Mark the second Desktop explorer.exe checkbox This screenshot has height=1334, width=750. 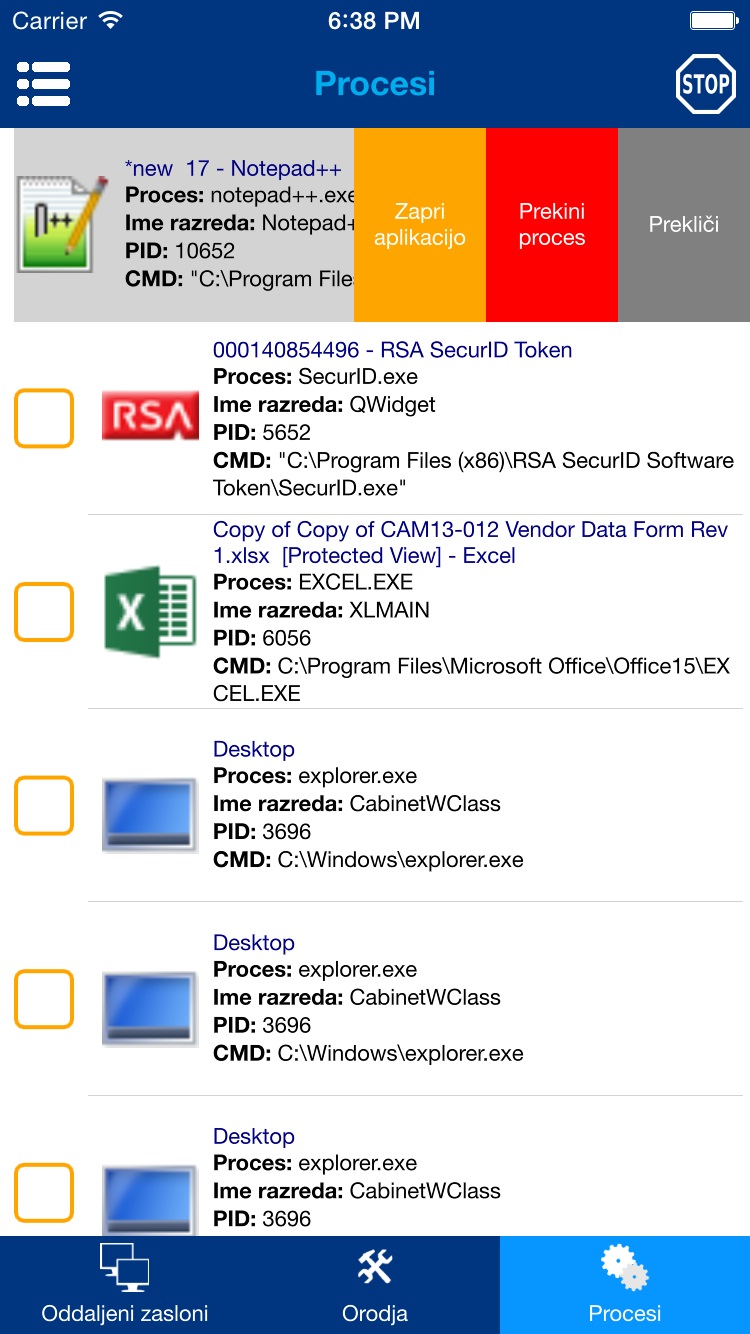coord(44,999)
